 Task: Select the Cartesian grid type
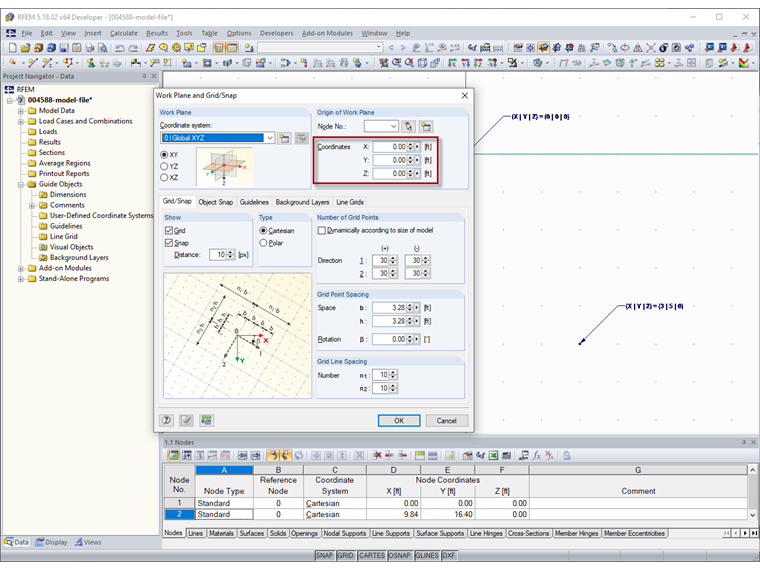[263, 230]
